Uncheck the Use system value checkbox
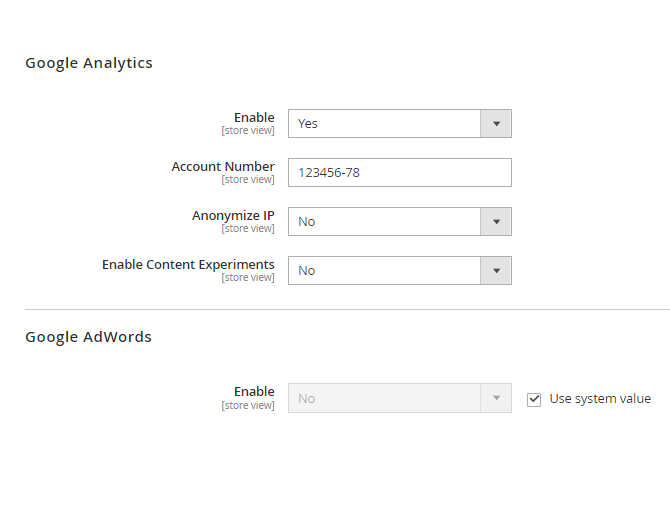670x505 pixels. (534, 399)
